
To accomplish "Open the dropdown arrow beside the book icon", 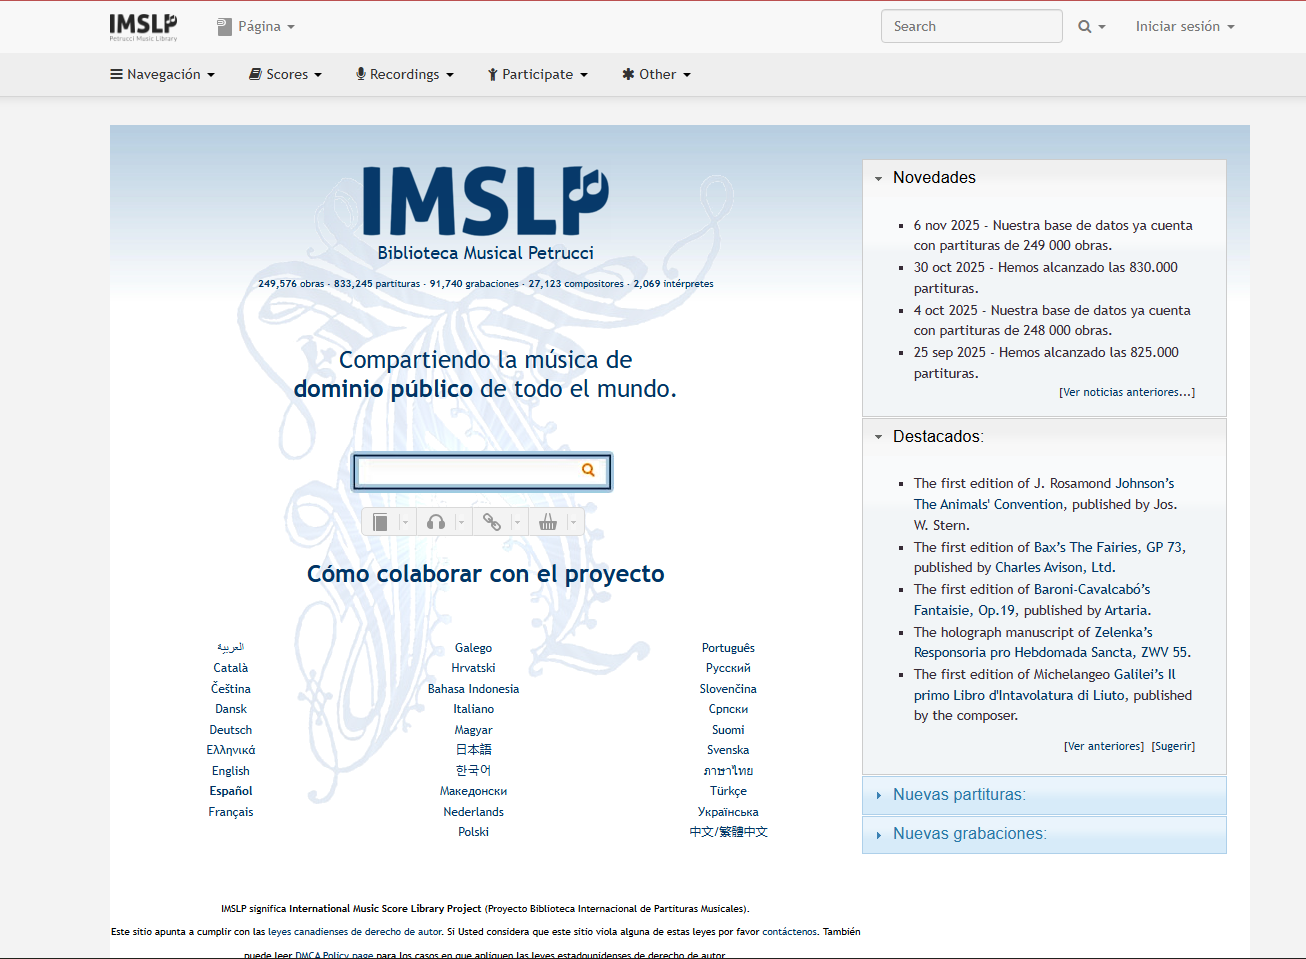I will pyautogui.click(x=405, y=522).
